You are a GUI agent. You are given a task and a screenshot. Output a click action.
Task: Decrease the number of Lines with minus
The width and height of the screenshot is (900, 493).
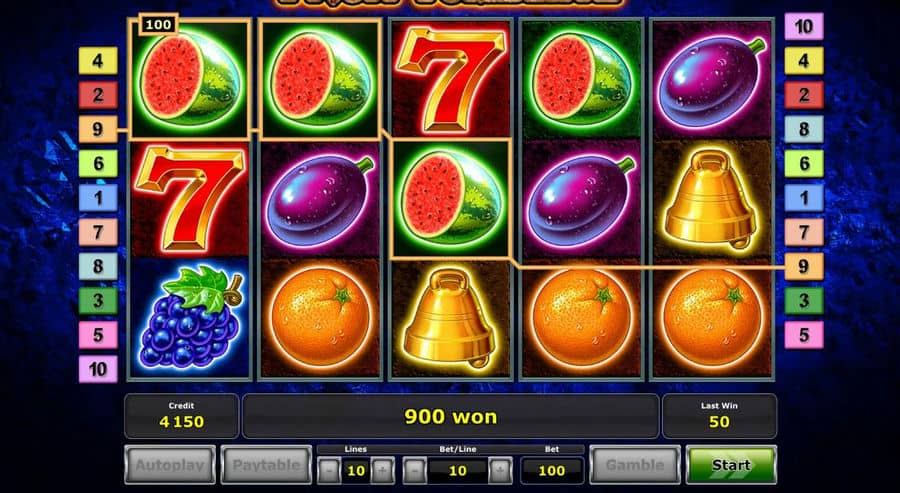click(329, 471)
